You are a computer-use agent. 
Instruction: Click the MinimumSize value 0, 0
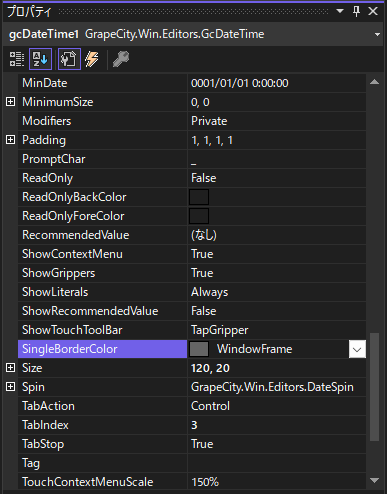[x=200, y=102]
